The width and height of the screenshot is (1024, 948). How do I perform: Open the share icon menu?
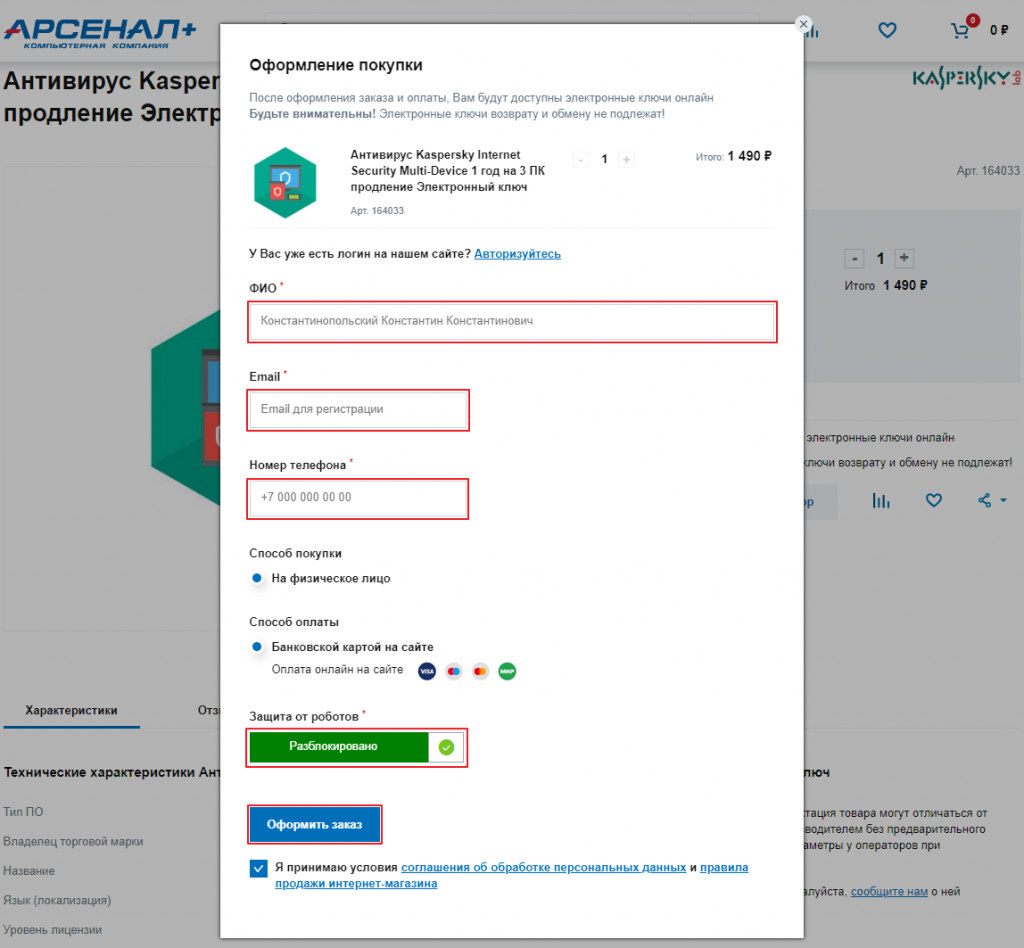[x=991, y=501]
